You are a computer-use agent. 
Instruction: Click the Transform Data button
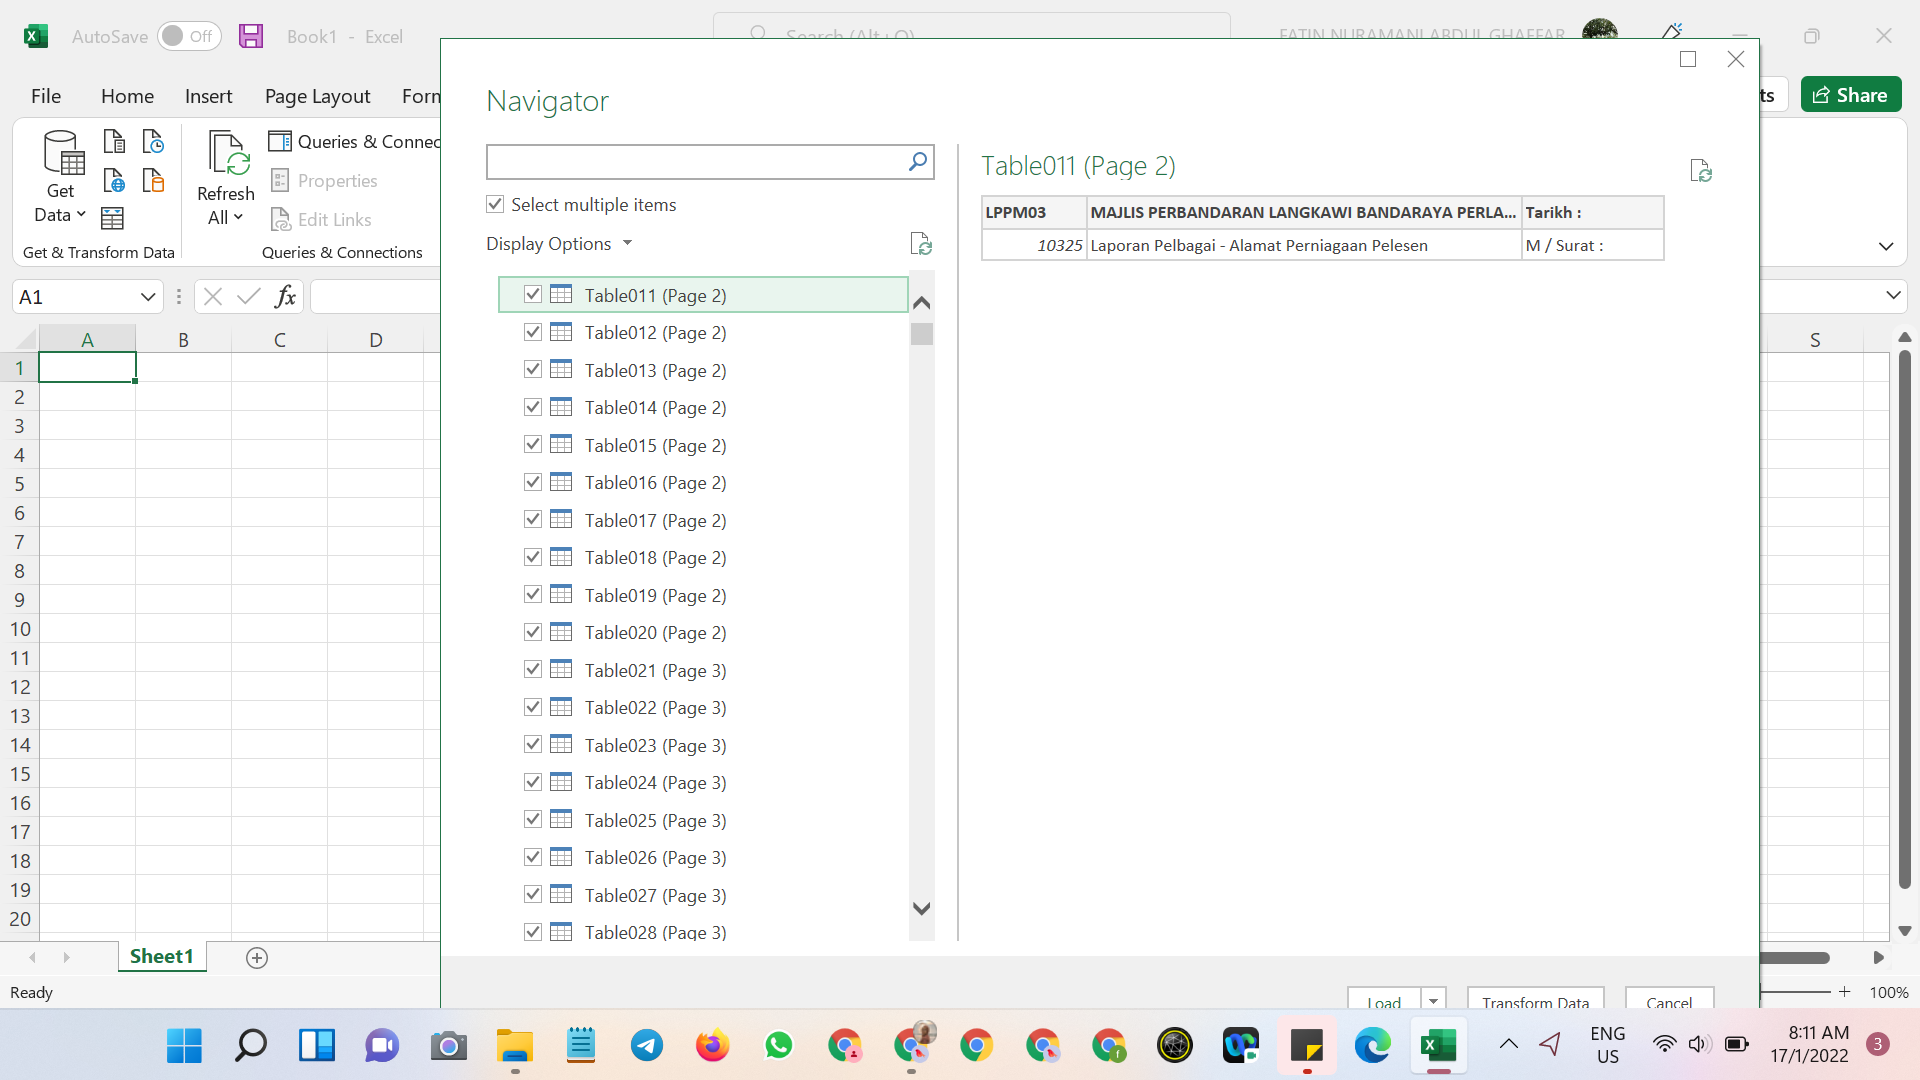point(1535,1001)
